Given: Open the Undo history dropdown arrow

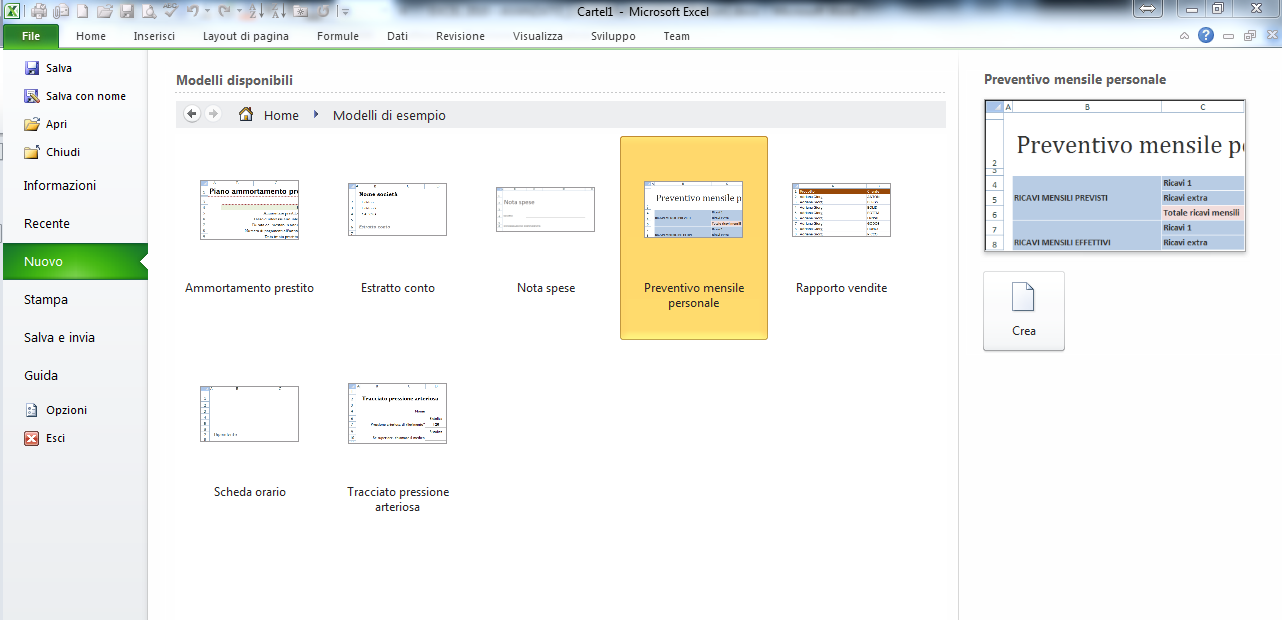Looking at the screenshot, I should [x=207, y=11].
